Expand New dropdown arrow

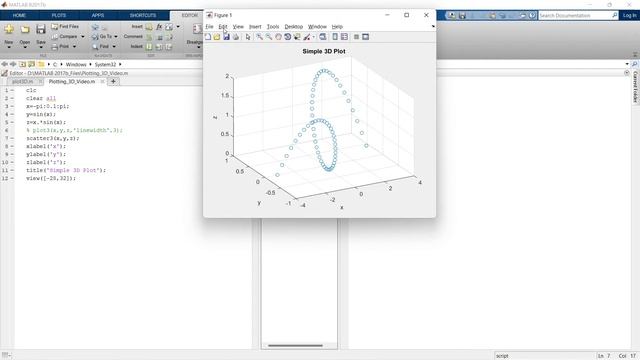(x=9, y=47)
